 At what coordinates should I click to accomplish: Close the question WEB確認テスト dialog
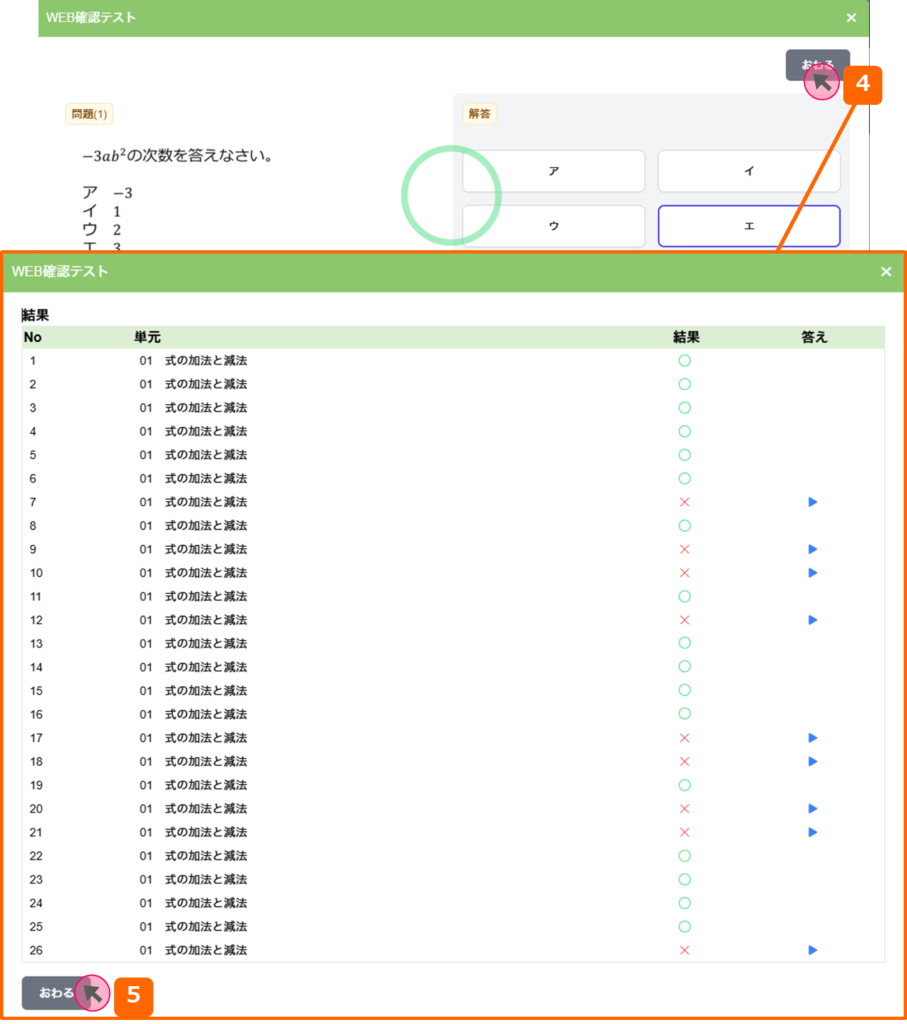[851, 18]
